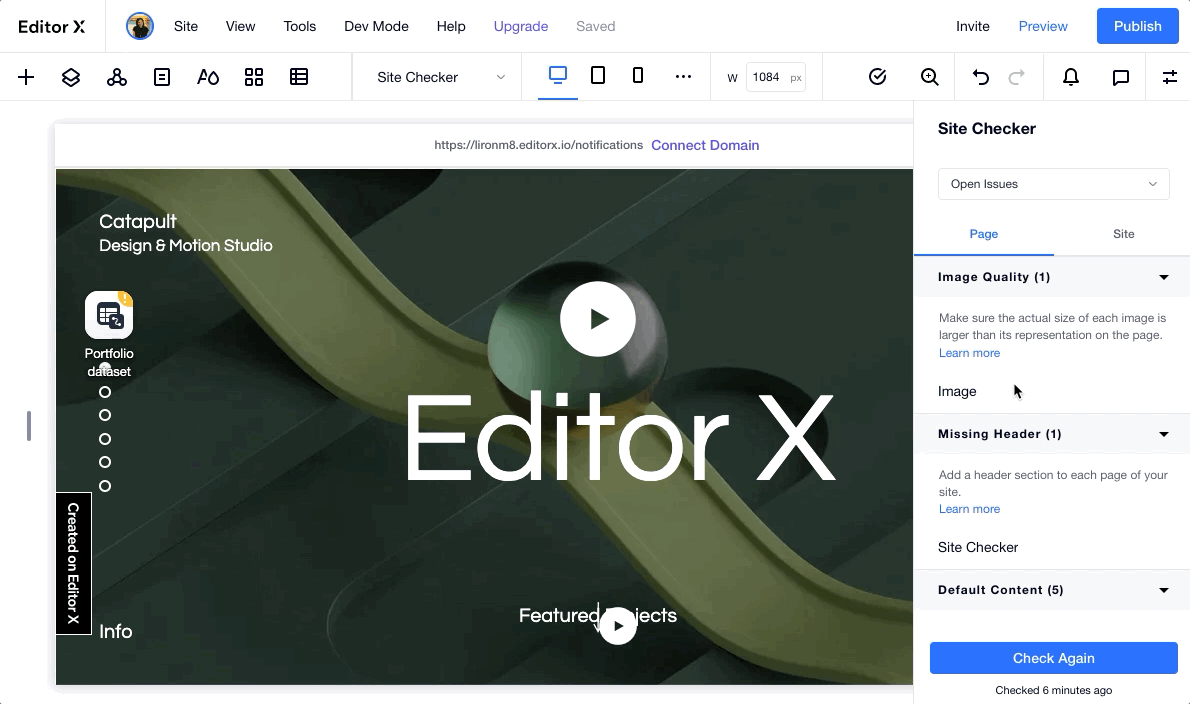Select the Portfolio dataset icon on canvas
Image resolution: width=1190 pixels, height=704 pixels.
tap(109, 315)
